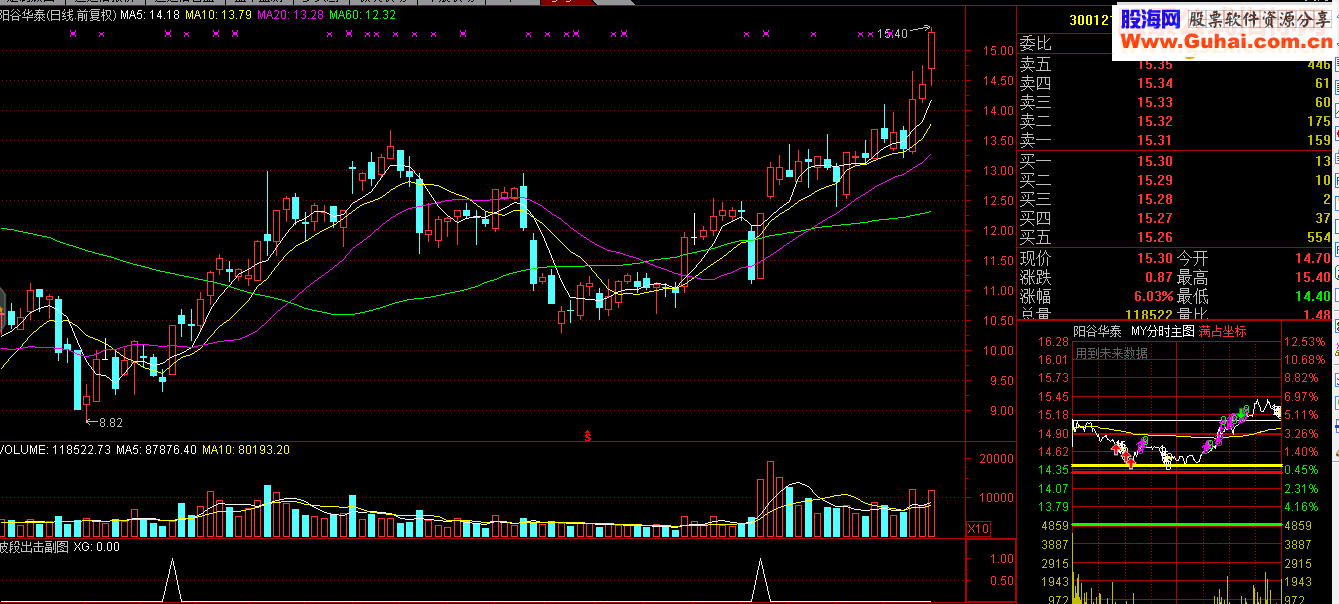1339x604 pixels.
Task: Click 阳谷华泰 title of intraday chart
Action: click(1097, 331)
